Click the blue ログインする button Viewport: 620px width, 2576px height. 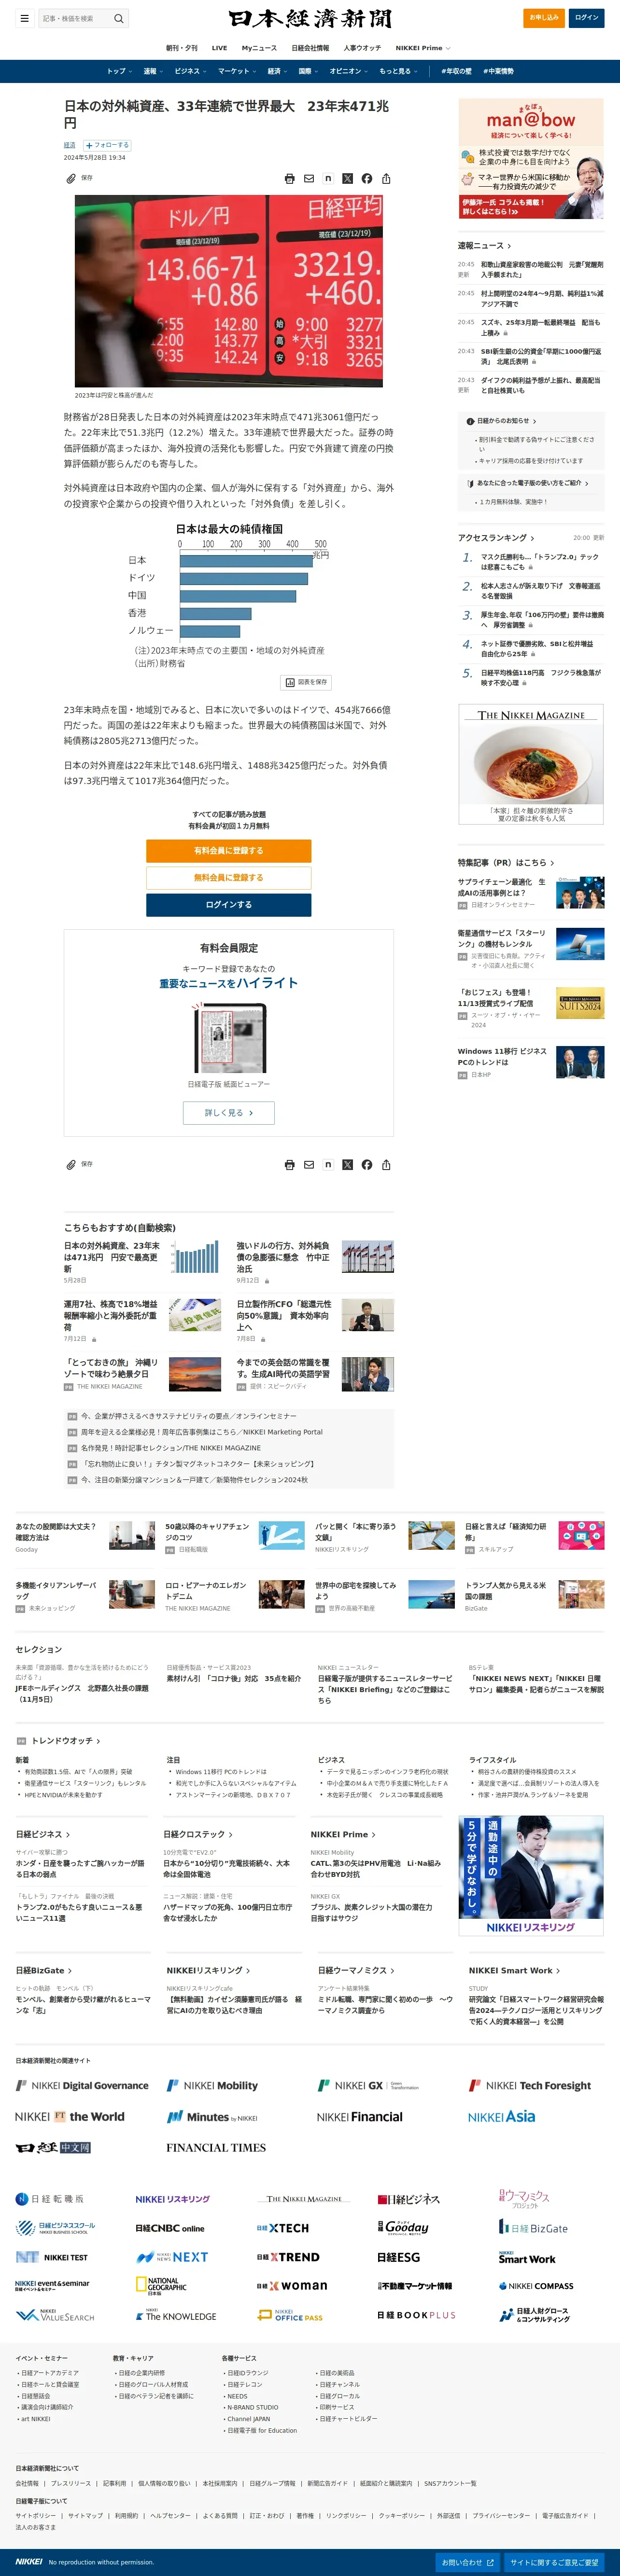pos(228,904)
